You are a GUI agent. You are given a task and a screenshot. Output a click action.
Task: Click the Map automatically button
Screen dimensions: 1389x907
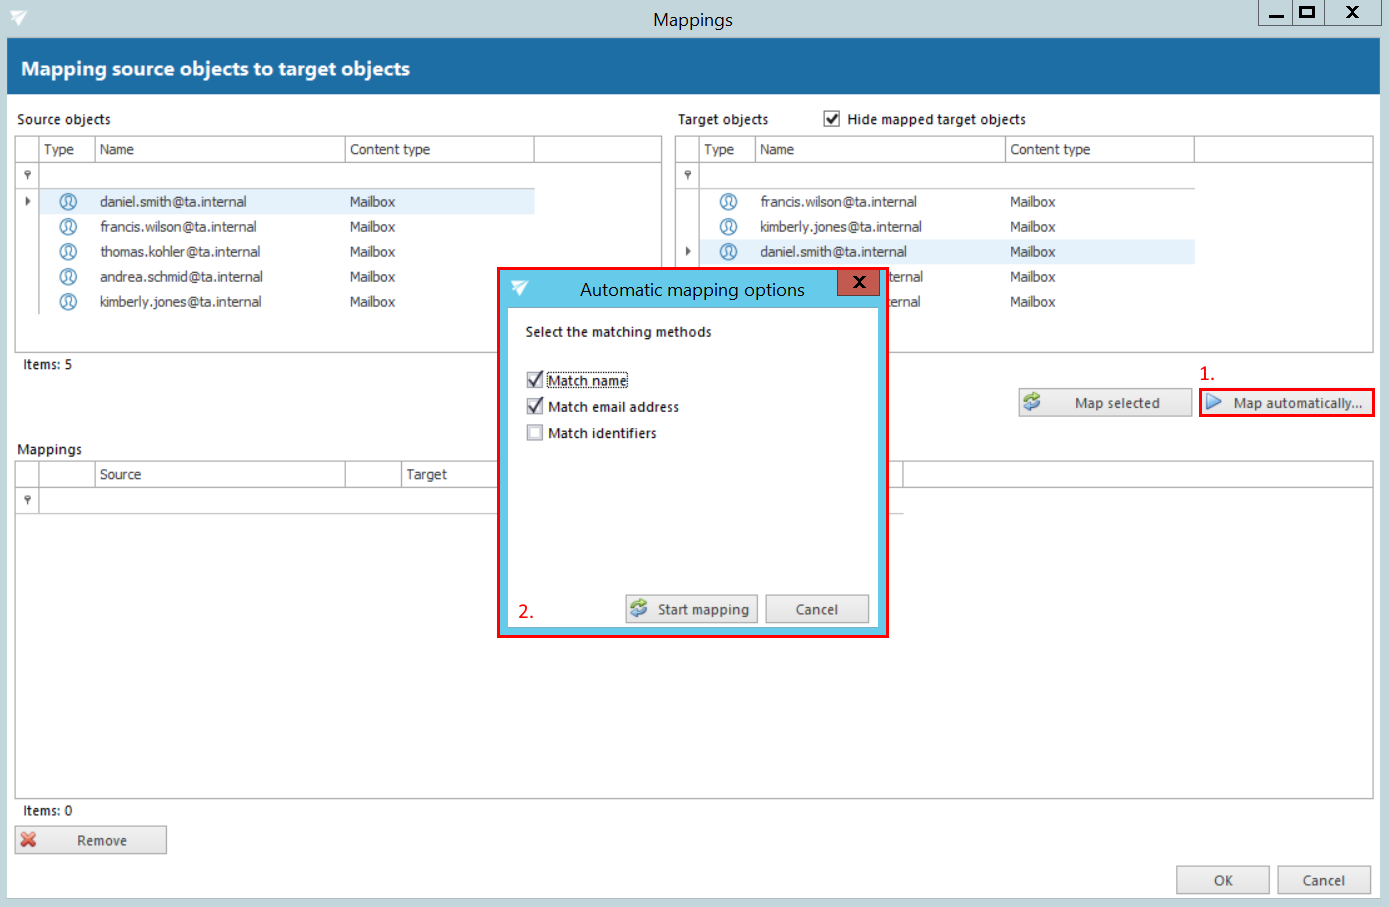pos(1286,403)
